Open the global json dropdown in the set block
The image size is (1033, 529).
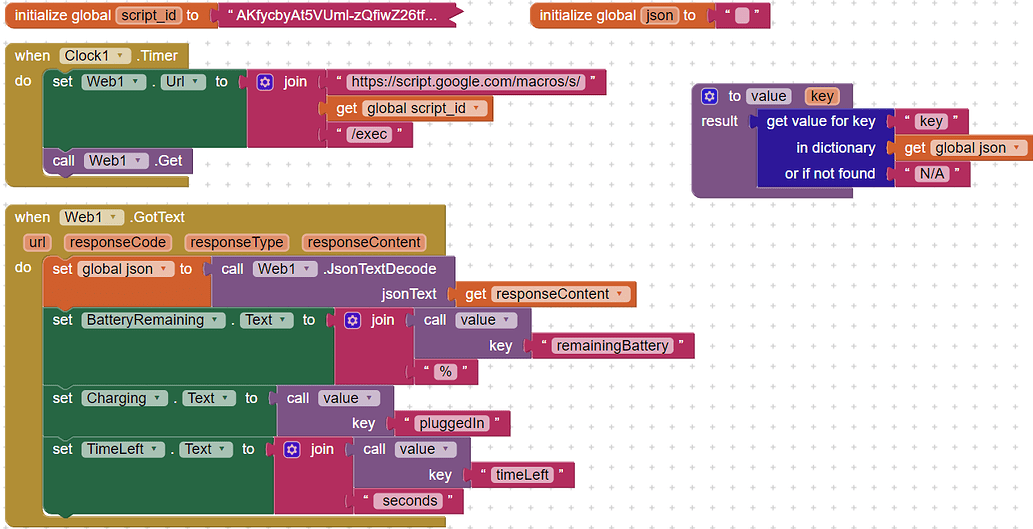click(x=125, y=269)
